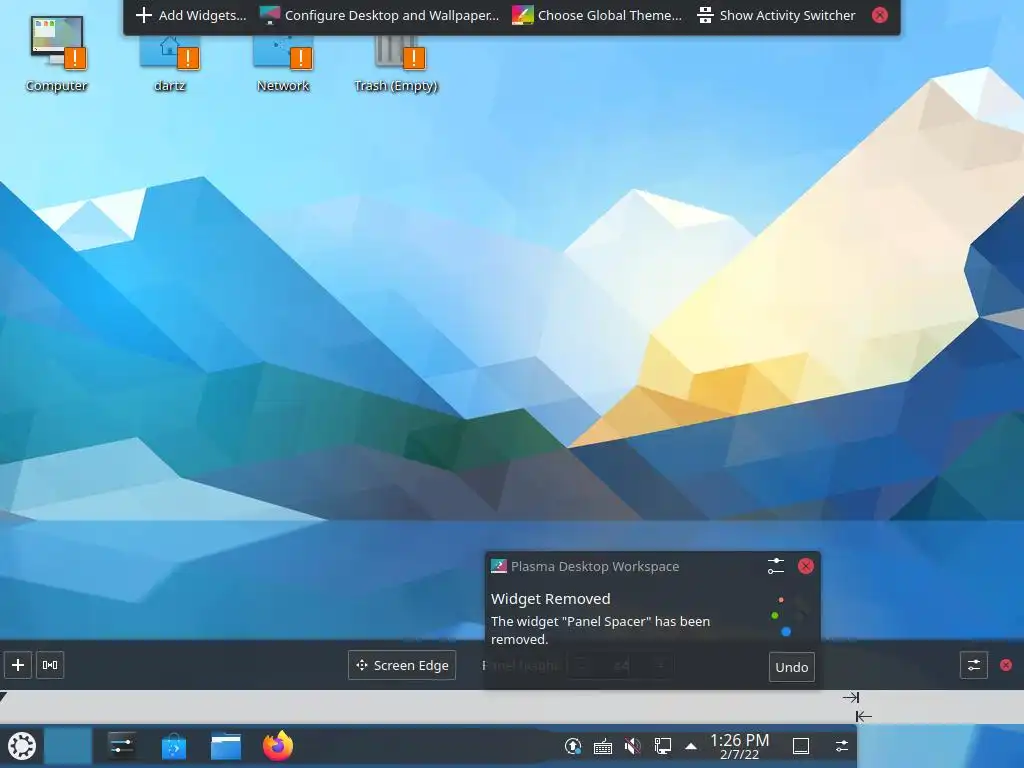Configure notification settings for Plasma Desktop Workspace
This screenshot has height=768, width=1024.
click(x=776, y=566)
